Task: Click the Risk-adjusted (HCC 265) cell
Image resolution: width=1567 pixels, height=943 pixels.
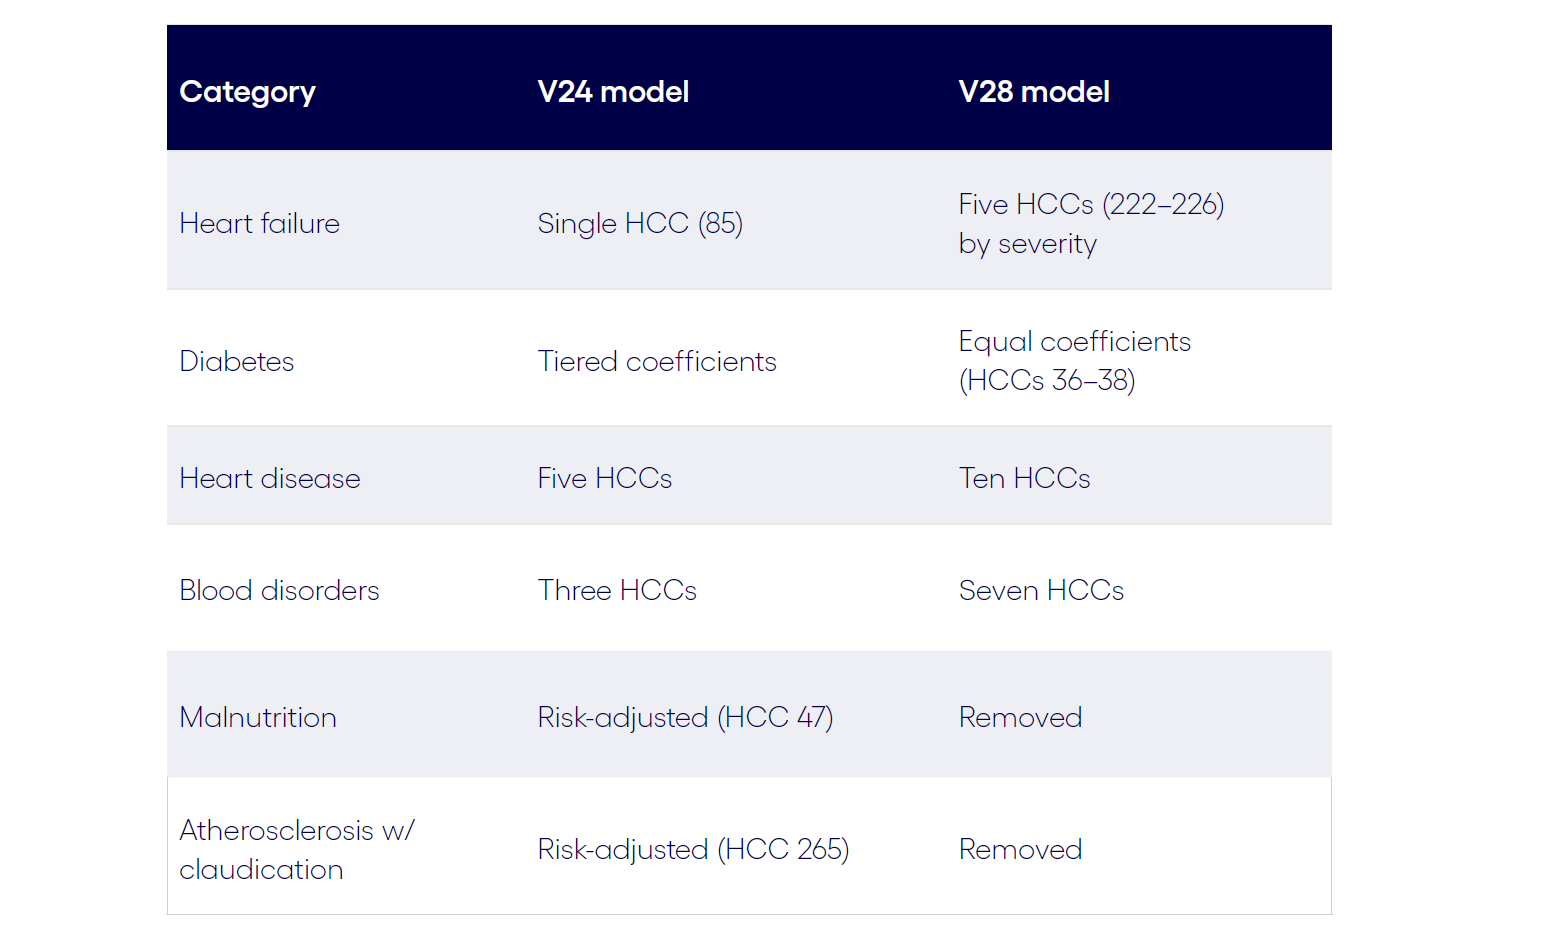Action: pyautogui.click(x=693, y=849)
